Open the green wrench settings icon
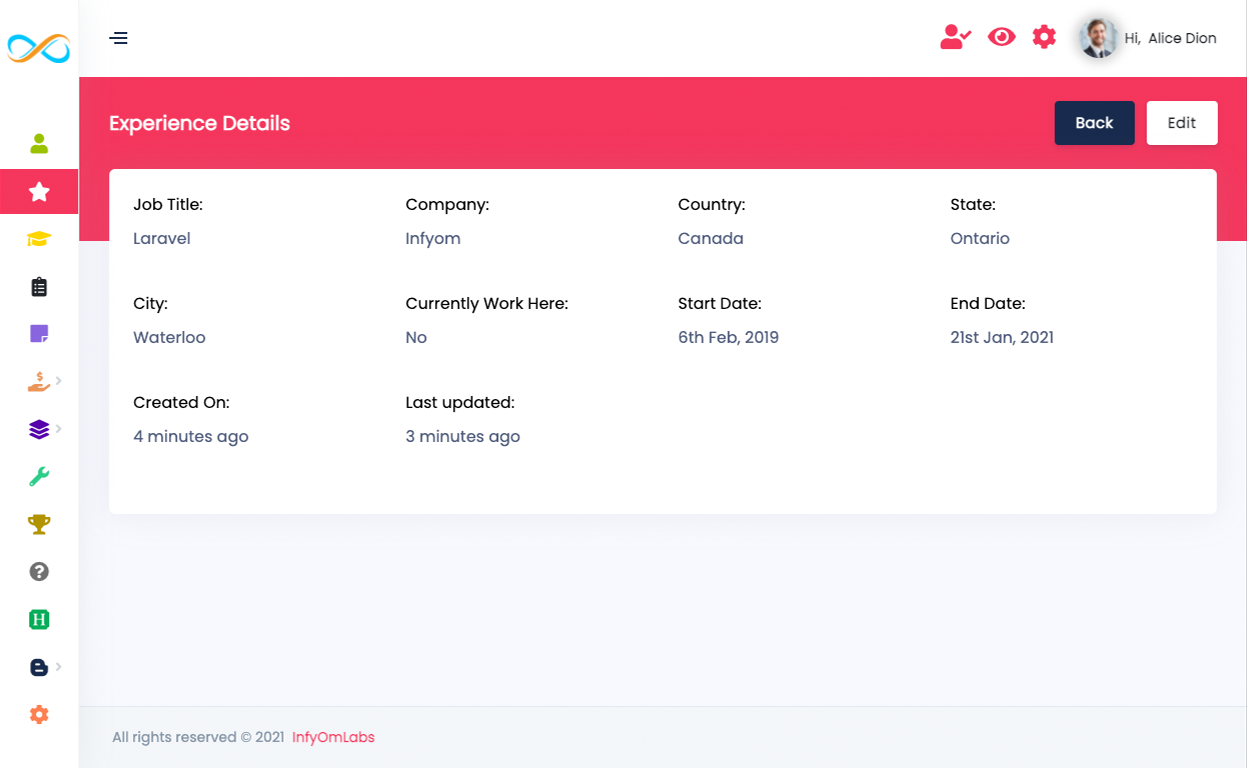 coord(39,476)
